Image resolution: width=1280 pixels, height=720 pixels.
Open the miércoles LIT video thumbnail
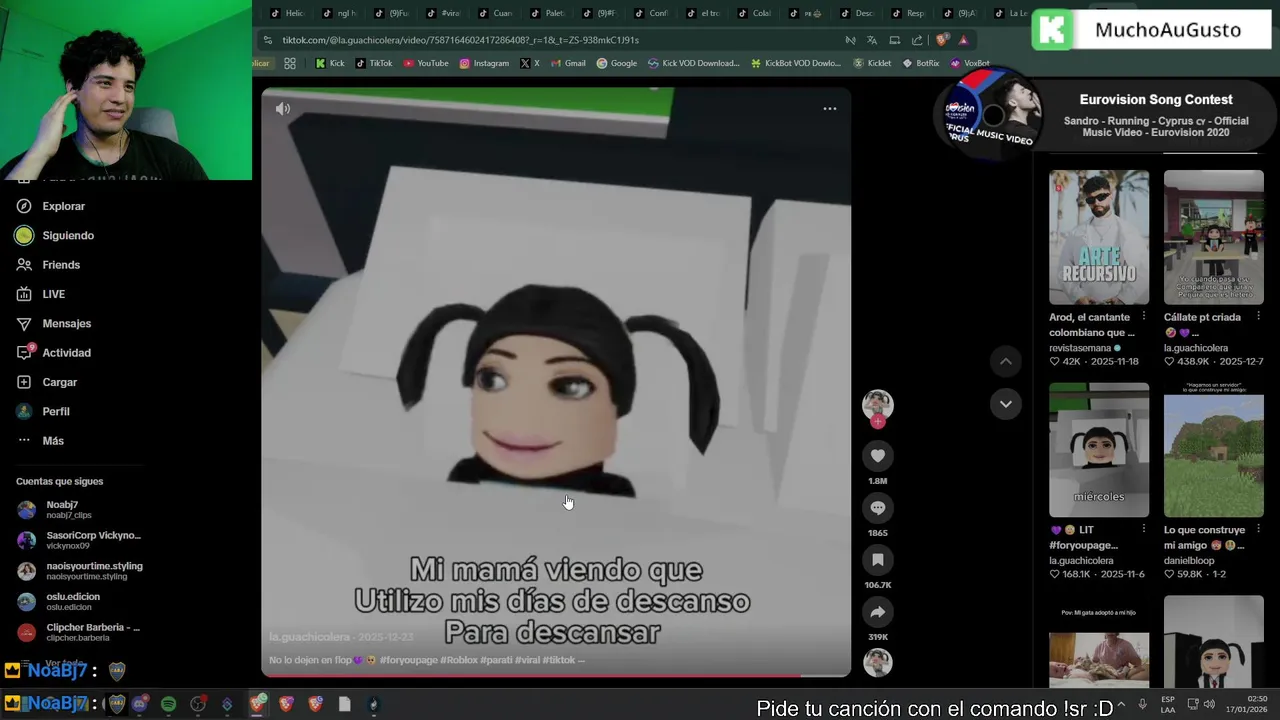1099,450
